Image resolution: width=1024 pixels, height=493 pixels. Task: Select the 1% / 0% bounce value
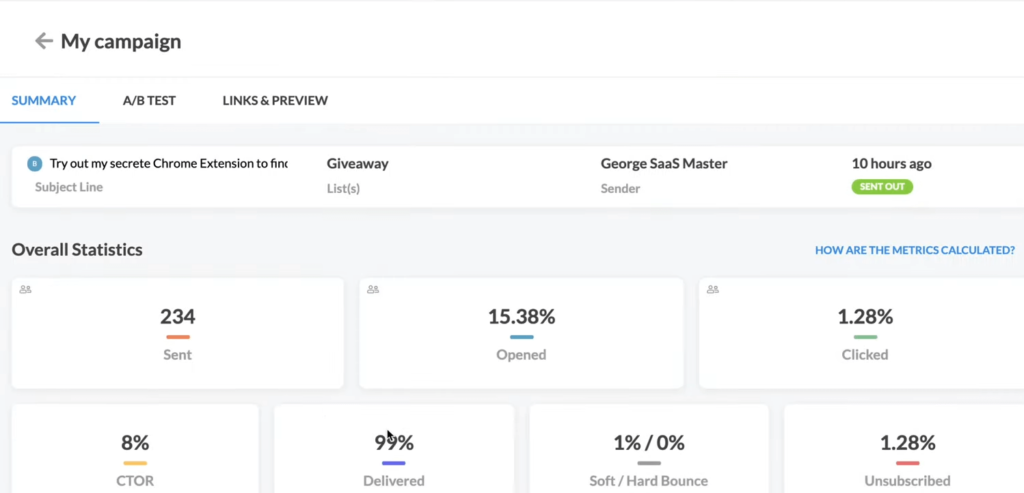click(648, 443)
